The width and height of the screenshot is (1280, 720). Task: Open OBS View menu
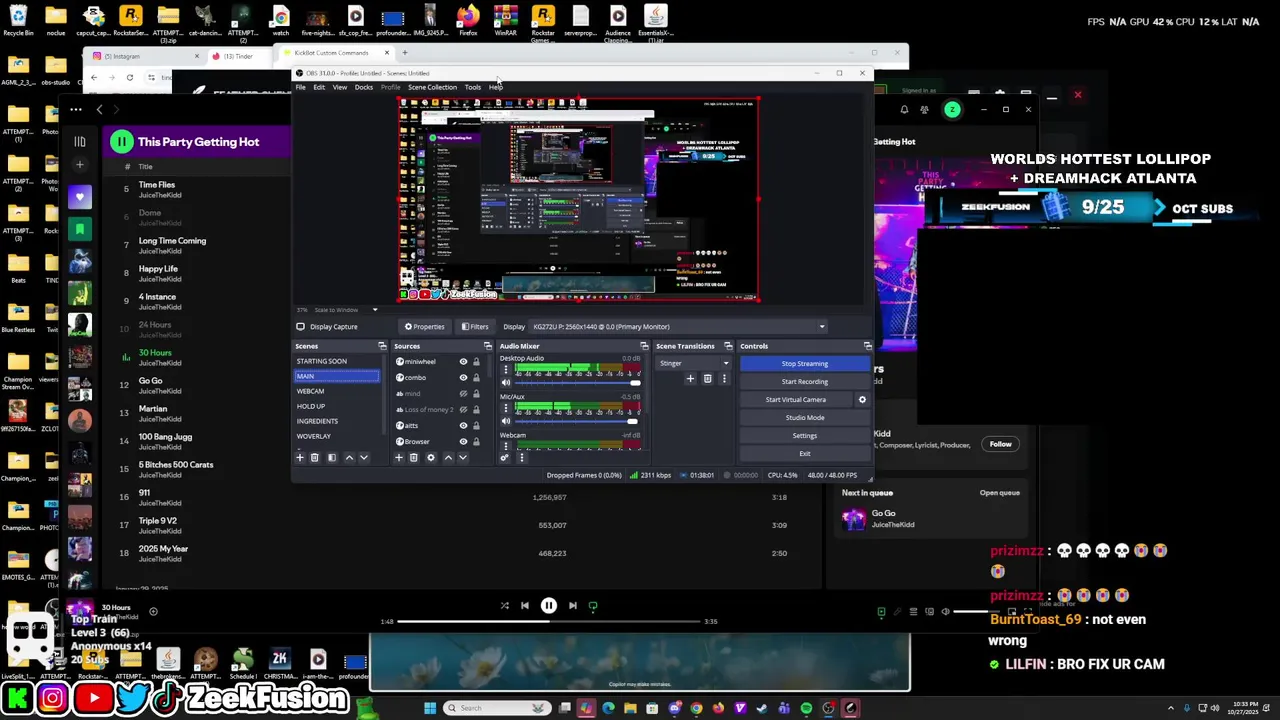(x=340, y=87)
